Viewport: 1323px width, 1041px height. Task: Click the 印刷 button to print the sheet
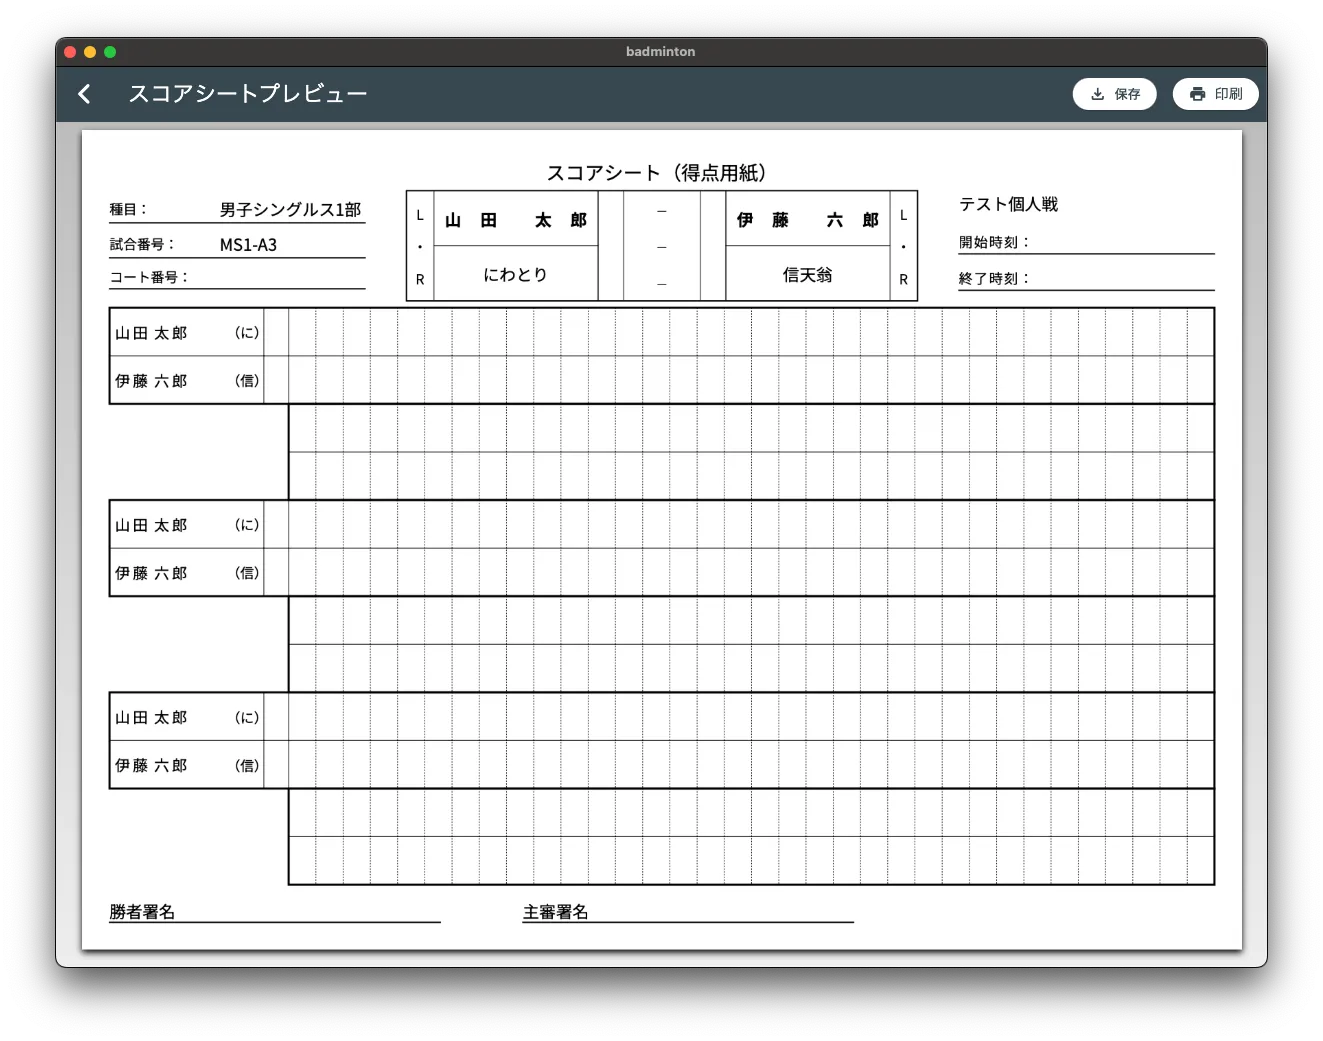click(x=1215, y=93)
